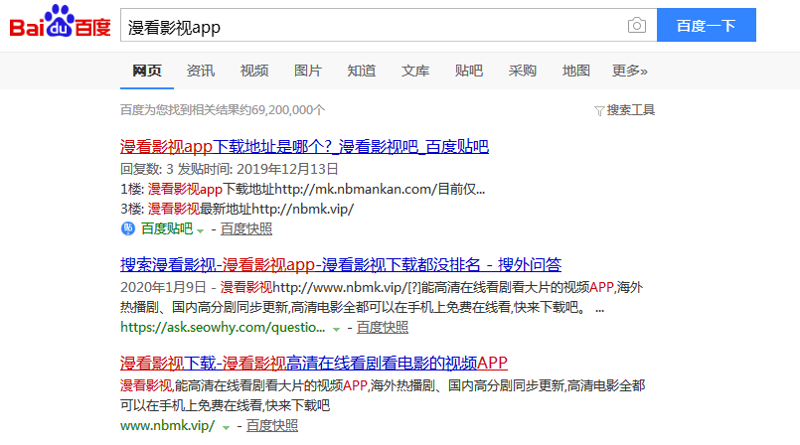Click the 百度贴吧 source icon
The width and height of the screenshot is (800, 445).
128,229
